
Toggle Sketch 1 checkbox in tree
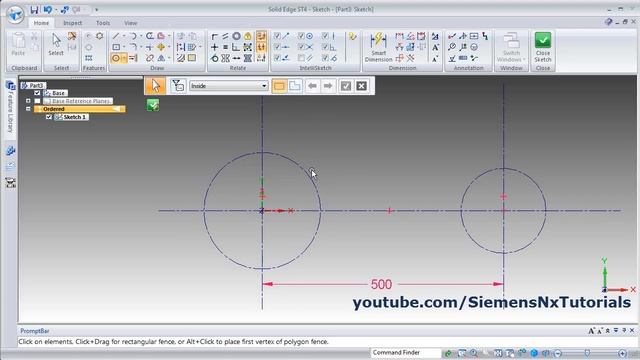click(x=49, y=117)
